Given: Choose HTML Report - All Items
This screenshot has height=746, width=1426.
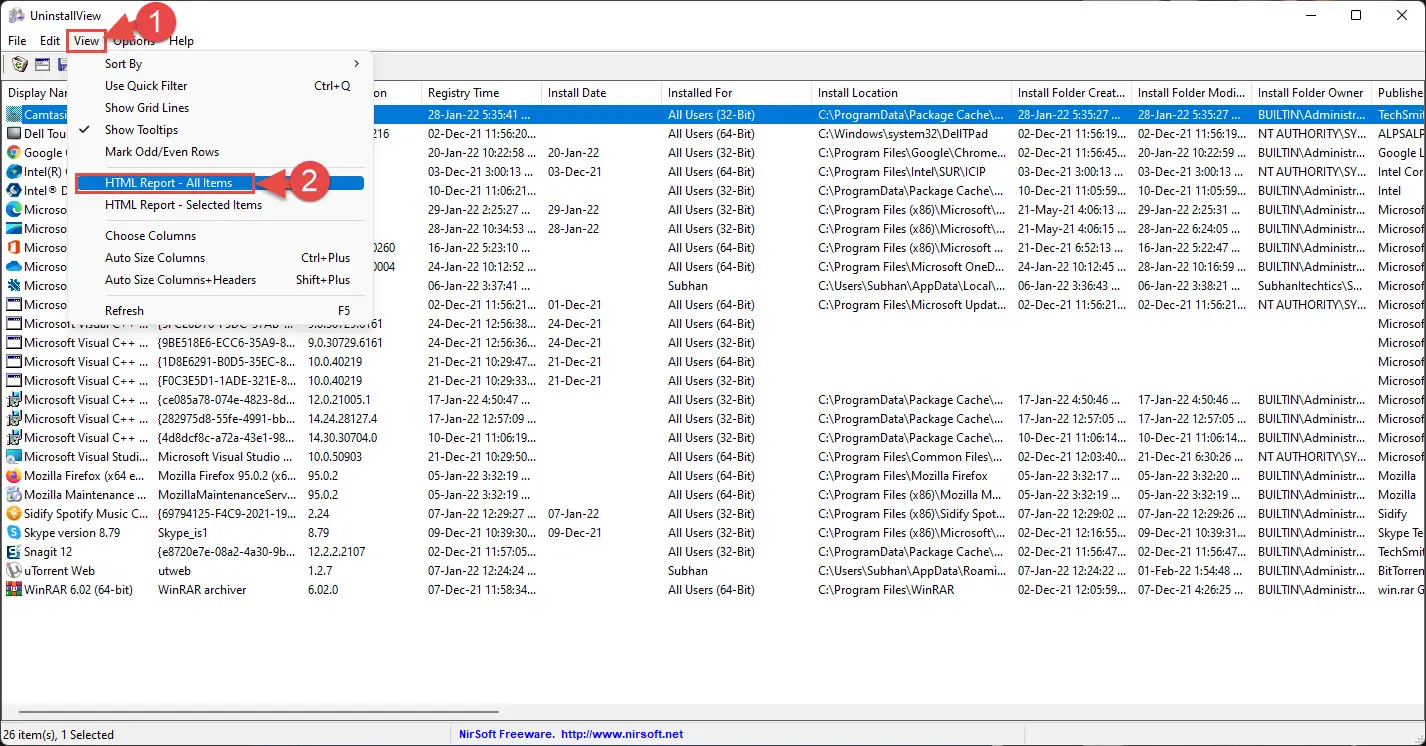Looking at the screenshot, I should pos(220,183).
